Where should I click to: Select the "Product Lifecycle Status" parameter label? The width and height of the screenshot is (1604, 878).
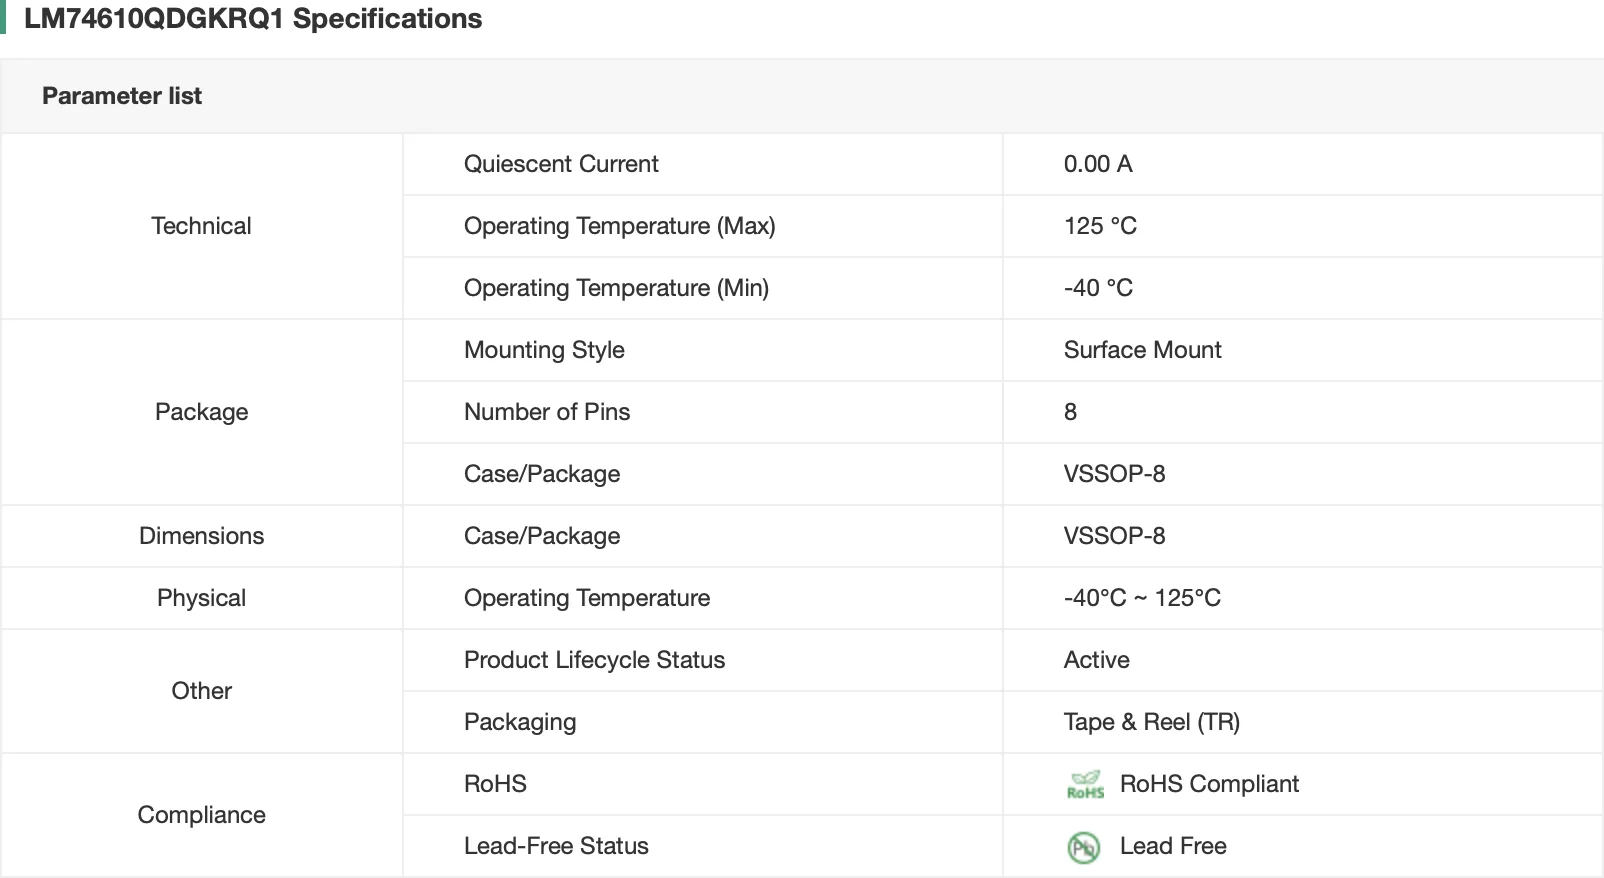594,660
